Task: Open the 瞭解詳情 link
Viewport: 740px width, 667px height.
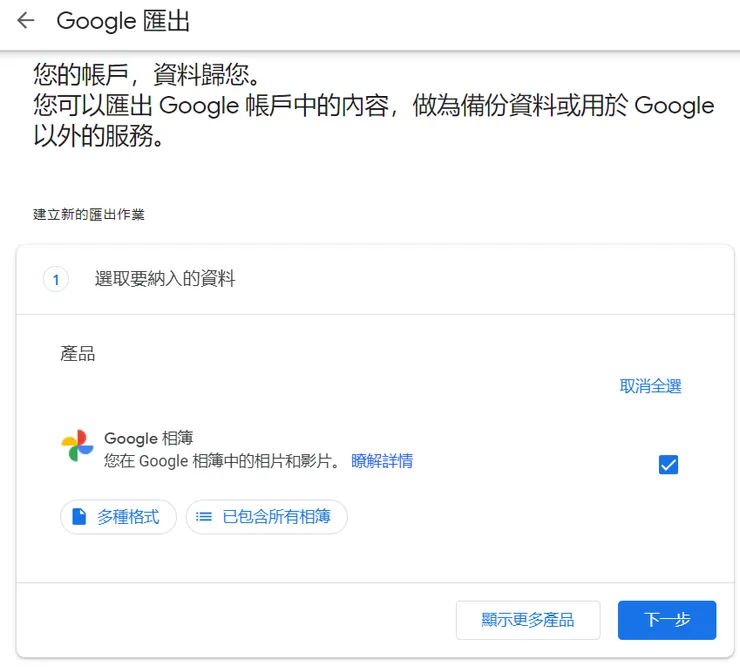Action: pyautogui.click(x=382, y=461)
